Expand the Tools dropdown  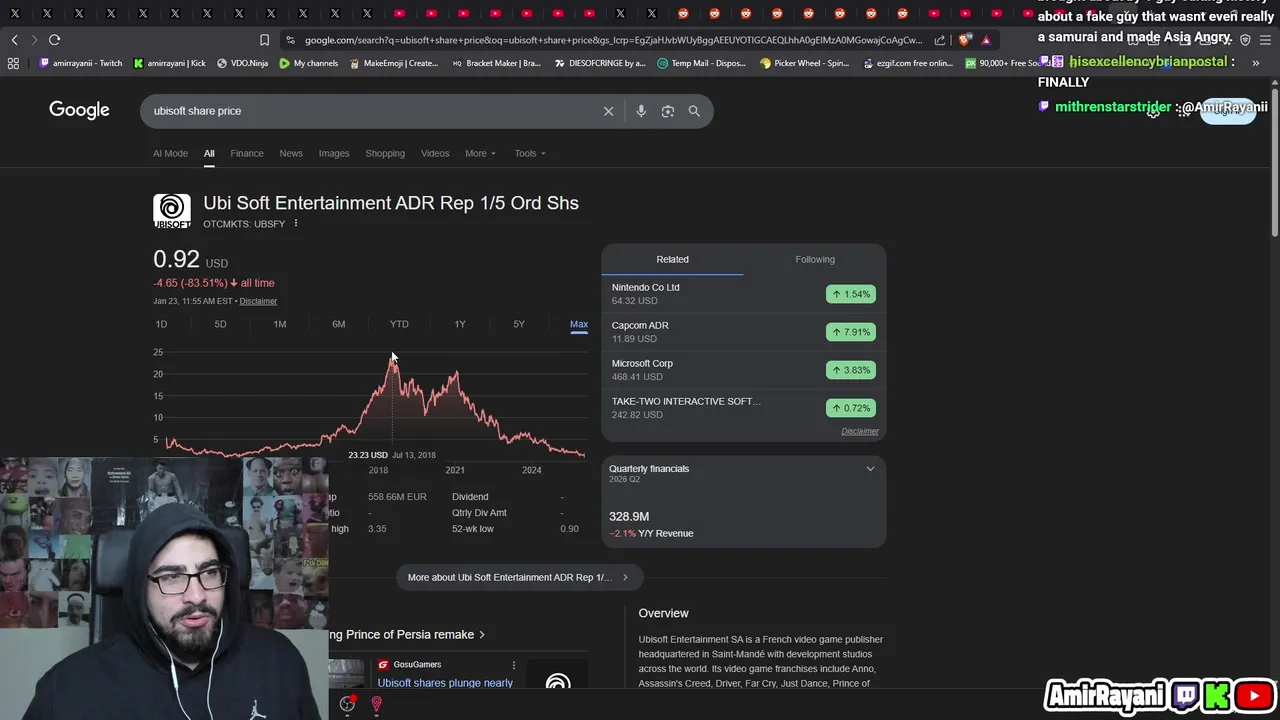click(530, 153)
